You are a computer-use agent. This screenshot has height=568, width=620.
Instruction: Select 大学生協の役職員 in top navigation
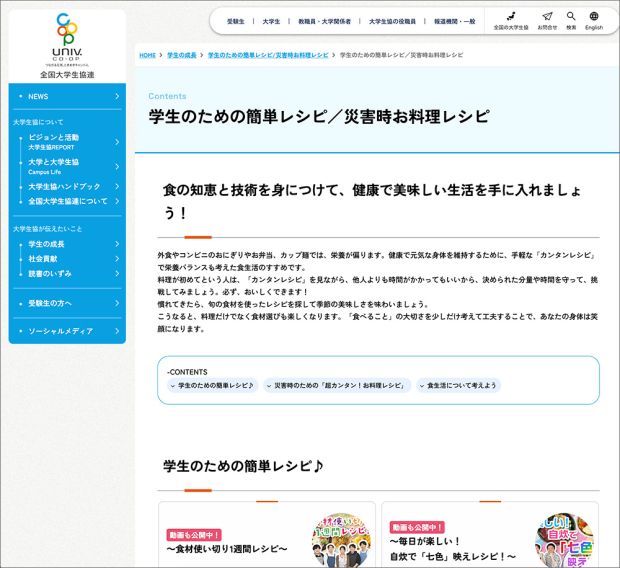(x=392, y=21)
